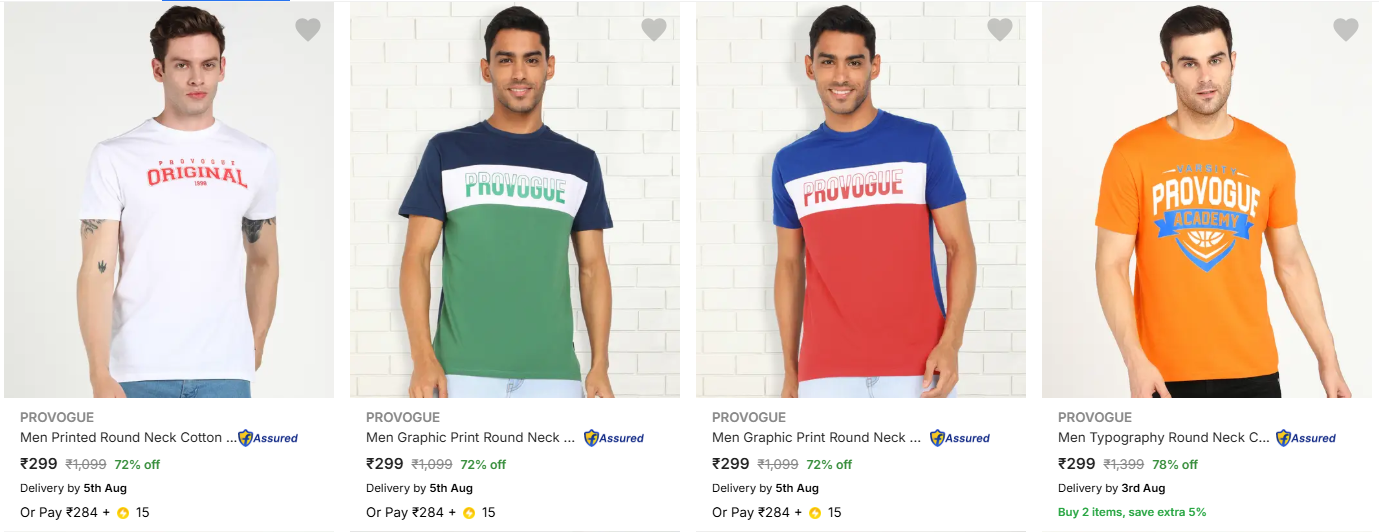The width and height of the screenshot is (1379, 532).
Task: Click Assured badge on Men Typography listing
Action: [x=1306, y=438]
